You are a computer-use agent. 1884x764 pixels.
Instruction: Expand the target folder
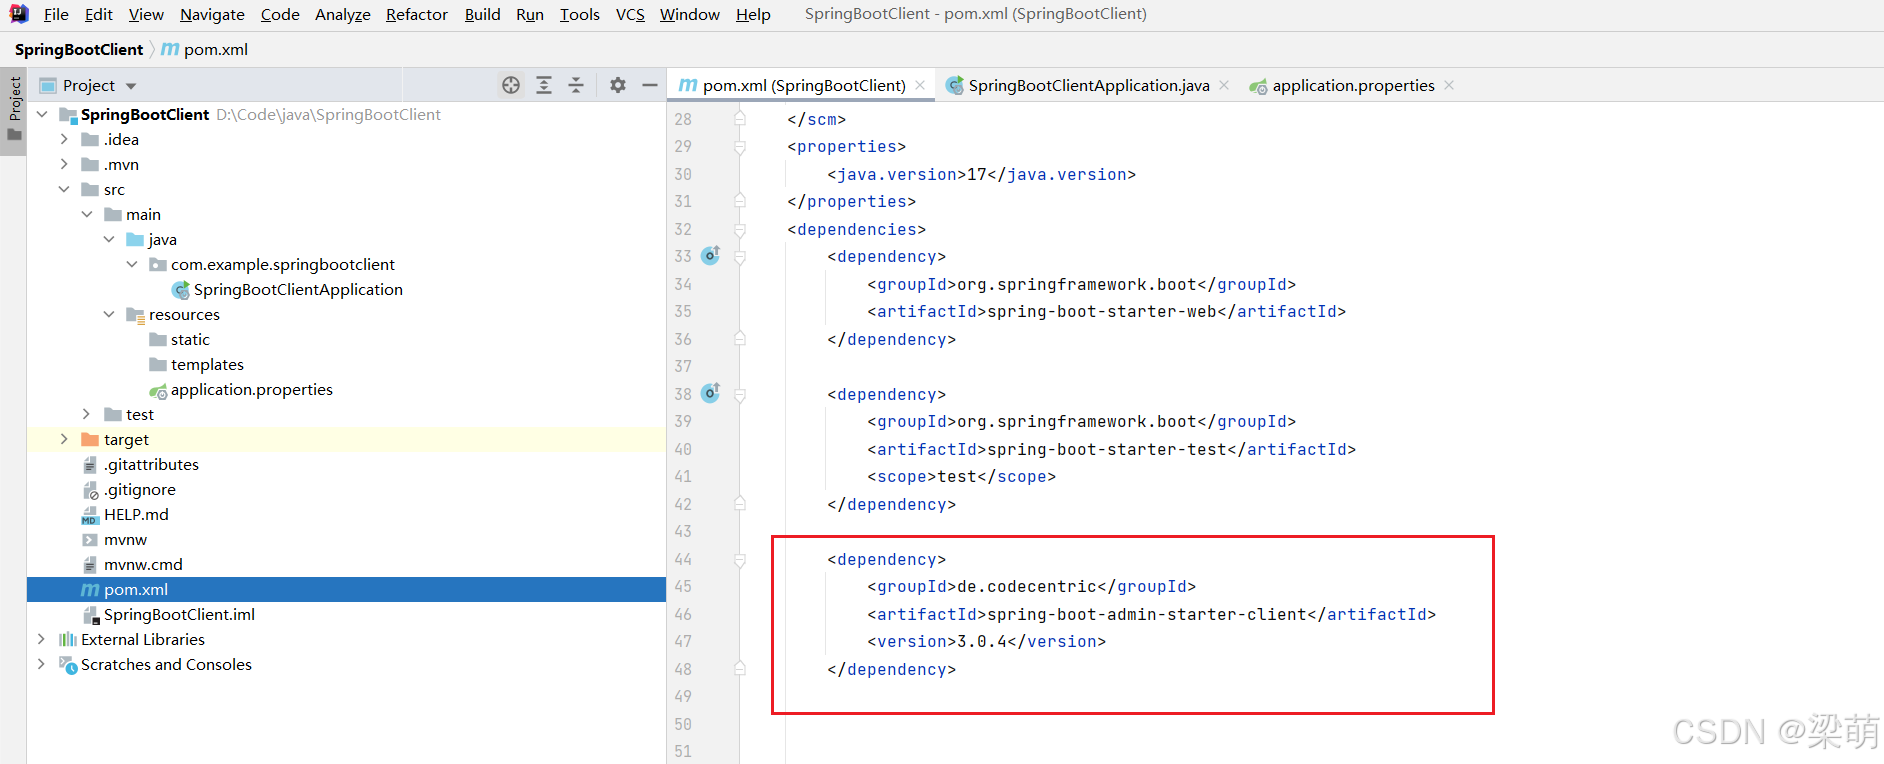pos(64,439)
